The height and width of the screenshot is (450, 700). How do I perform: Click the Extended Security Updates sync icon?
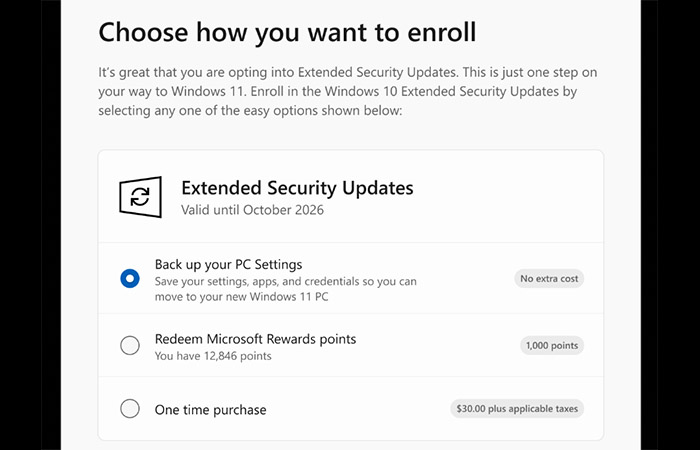pos(140,197)
